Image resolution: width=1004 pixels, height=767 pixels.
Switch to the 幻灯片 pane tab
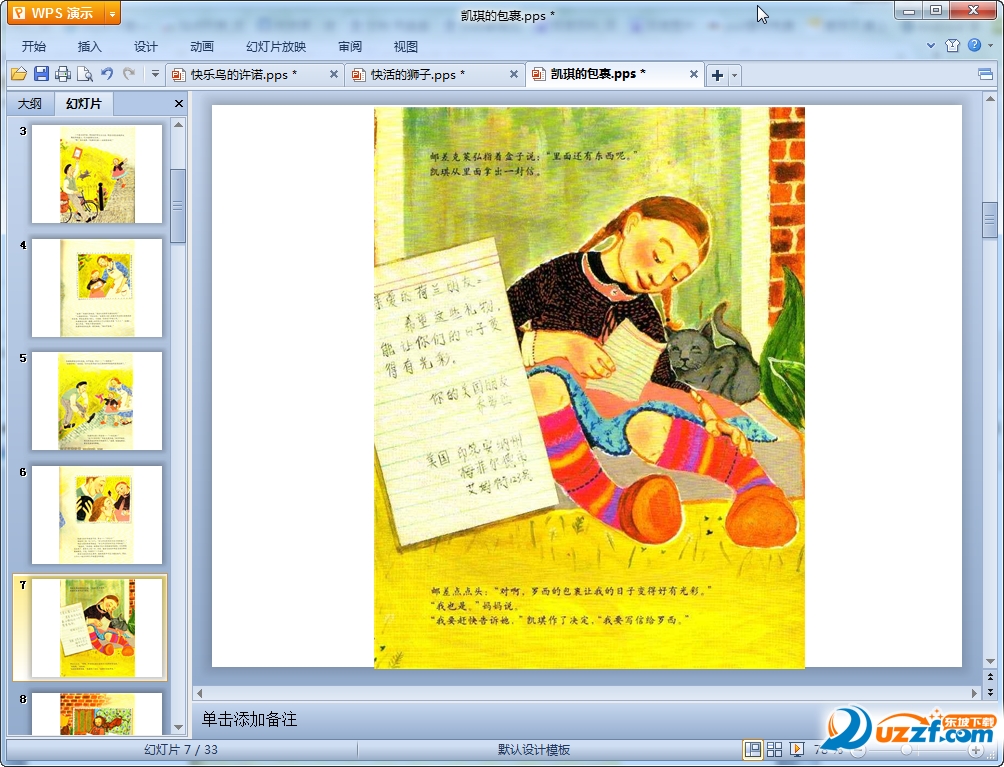[84, 104]
